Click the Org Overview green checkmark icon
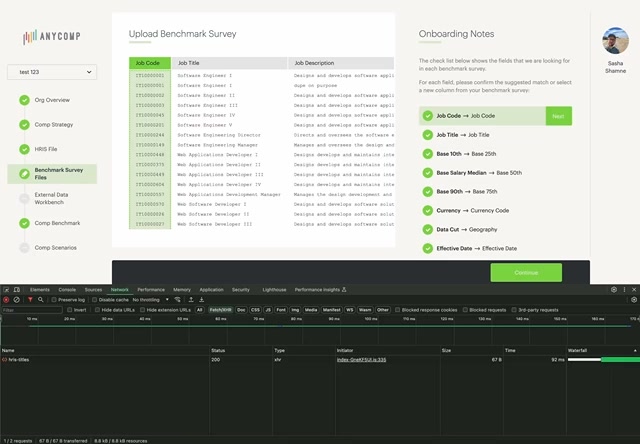This screenshot has width=640, height=444. [x=24, y=100]
